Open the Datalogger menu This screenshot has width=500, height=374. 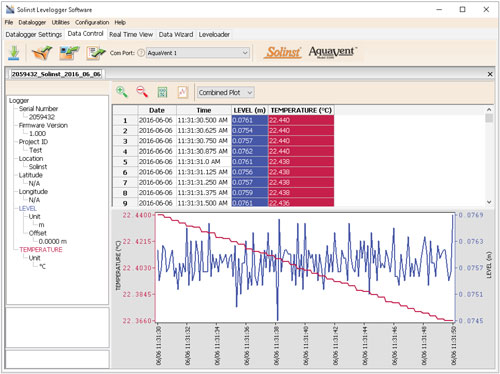[32, 22]
